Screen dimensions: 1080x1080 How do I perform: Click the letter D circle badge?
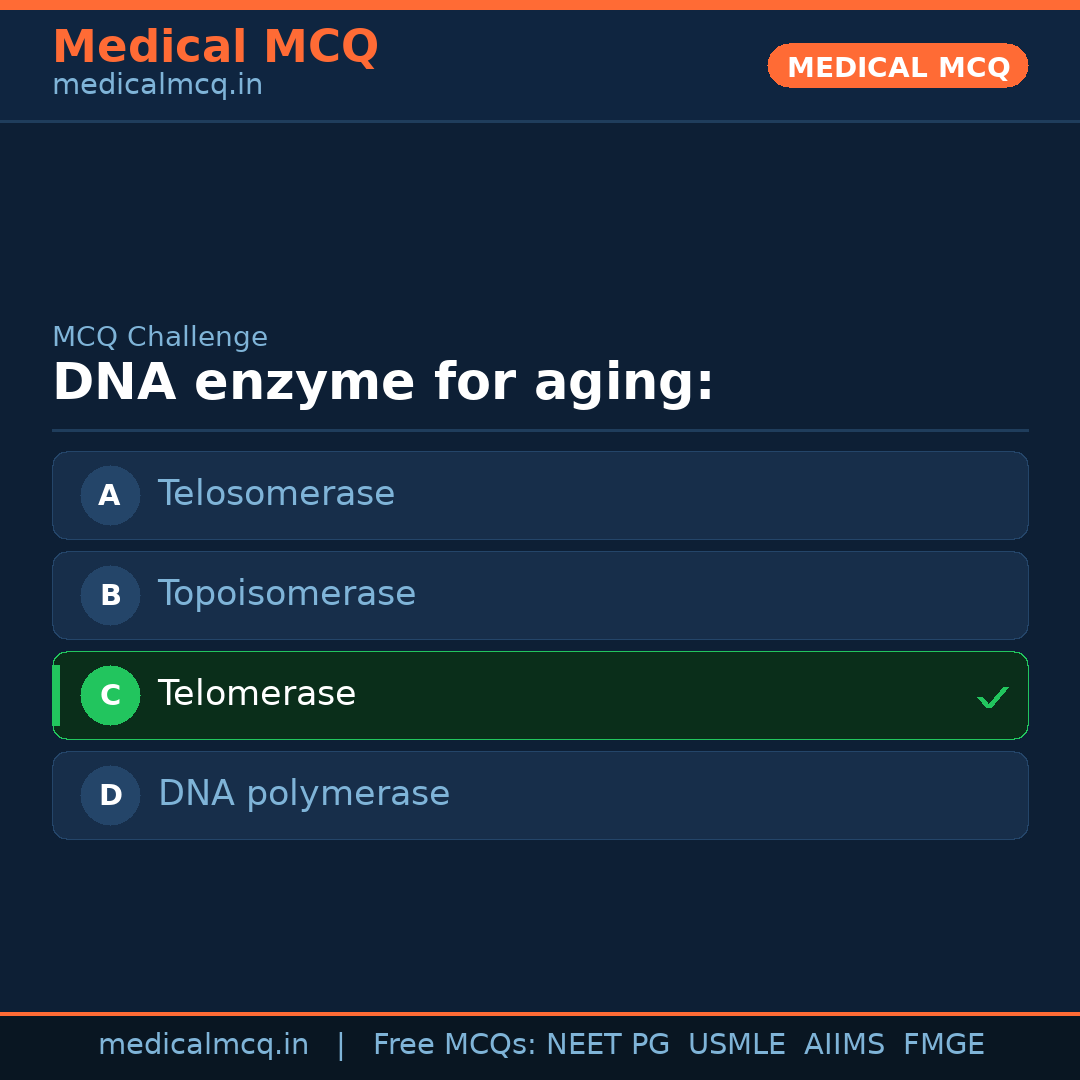(110, 795)
